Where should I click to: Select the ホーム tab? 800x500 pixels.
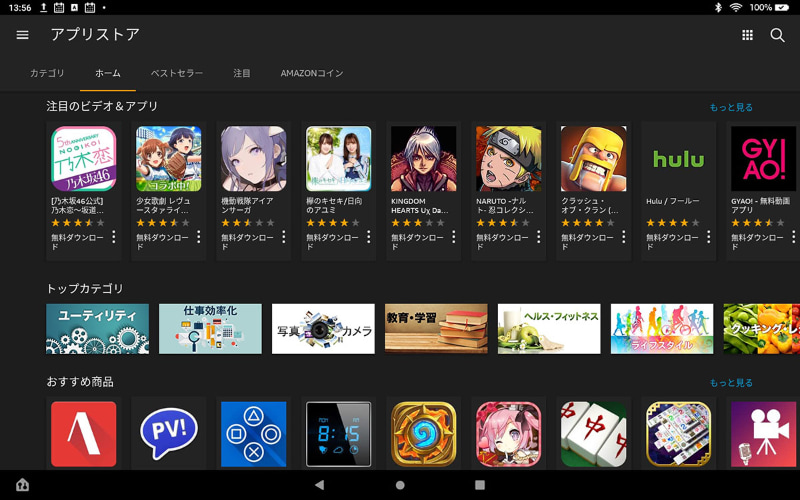pos(108,73)
